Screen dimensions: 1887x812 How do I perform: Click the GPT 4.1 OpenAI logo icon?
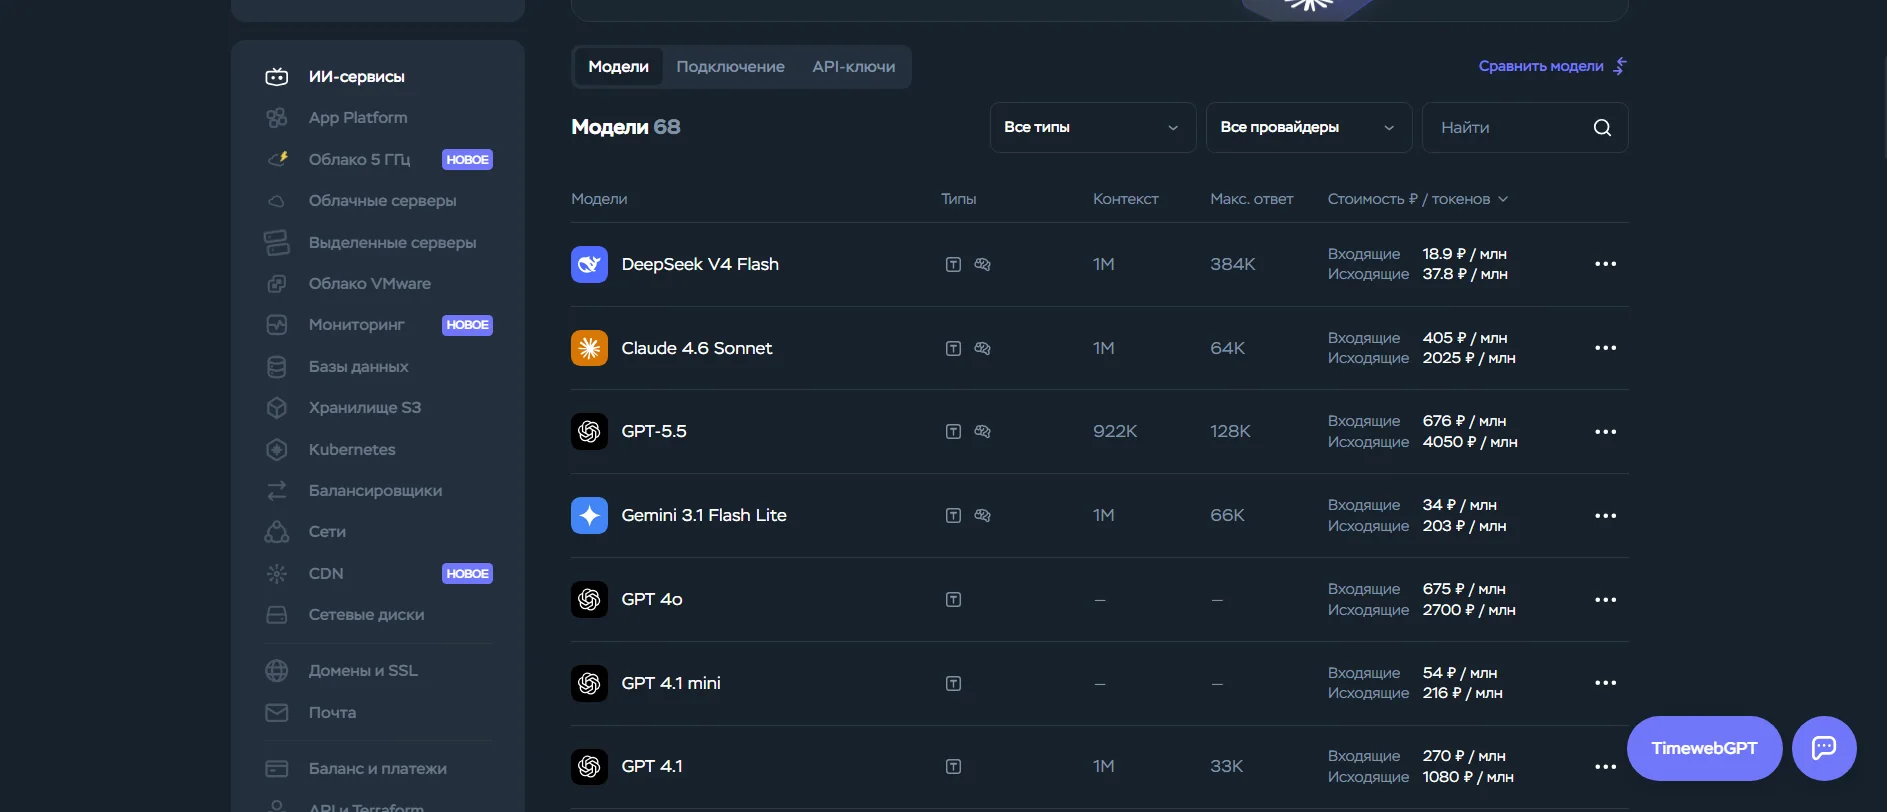(x=589, y=767)
